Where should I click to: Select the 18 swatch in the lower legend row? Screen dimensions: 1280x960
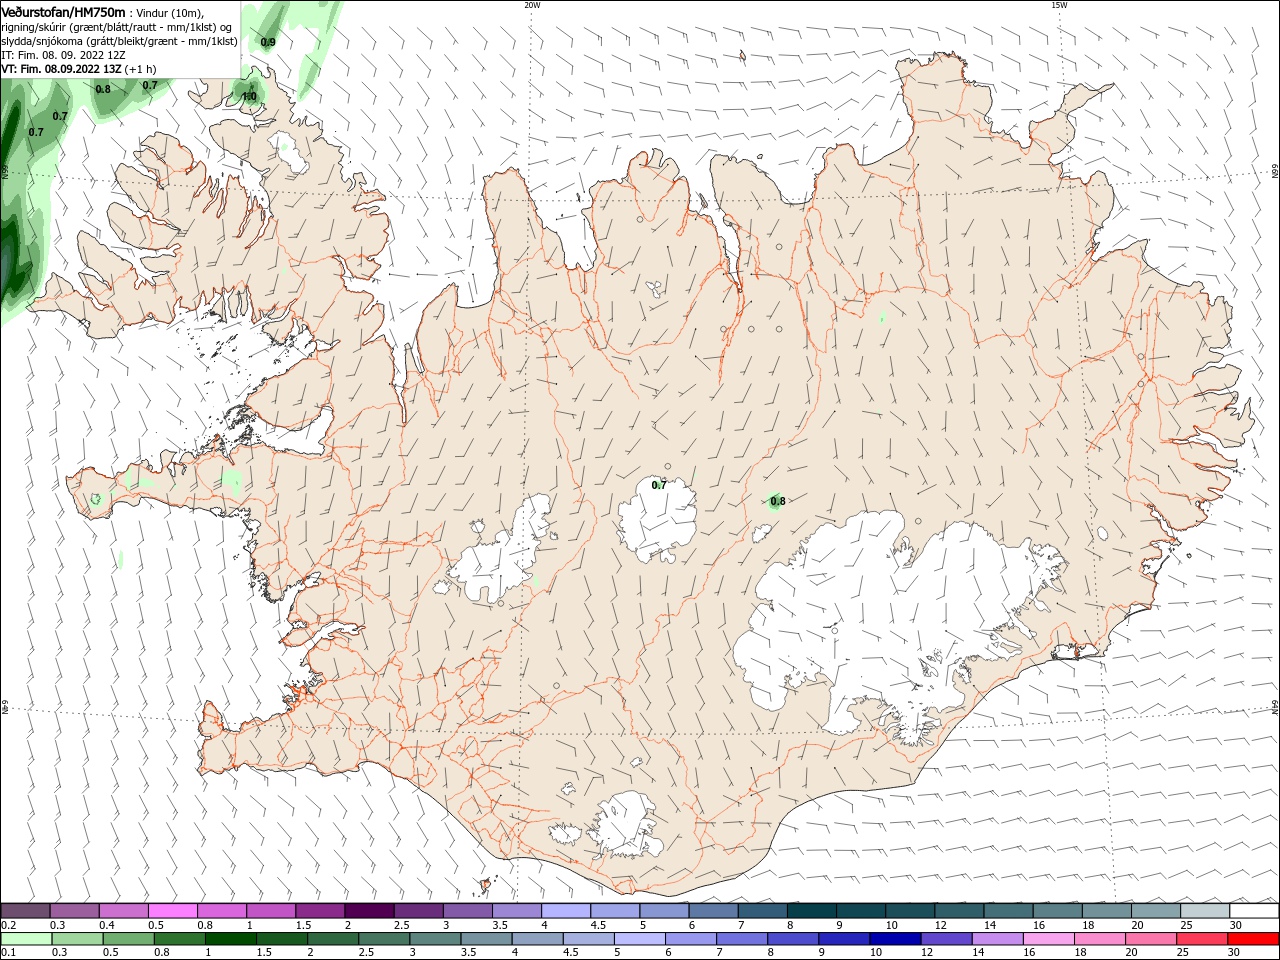[x=1099, y=939]
